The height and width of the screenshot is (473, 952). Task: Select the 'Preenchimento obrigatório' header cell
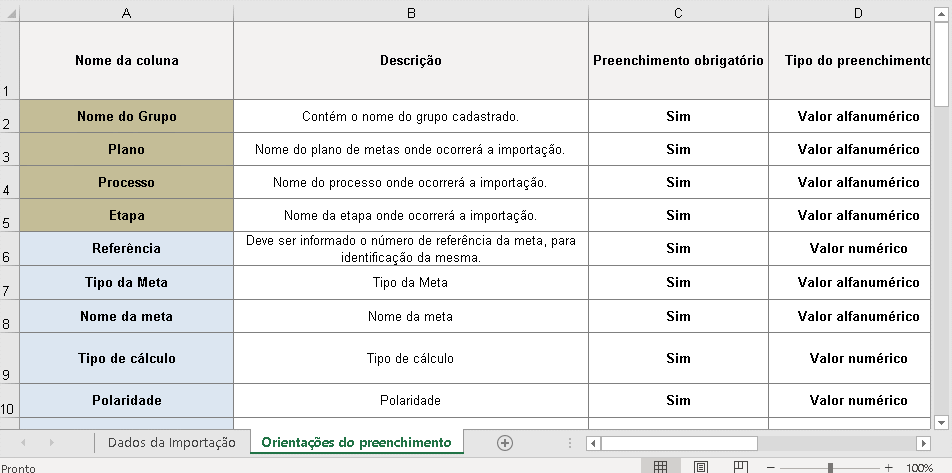pos(678,61)
